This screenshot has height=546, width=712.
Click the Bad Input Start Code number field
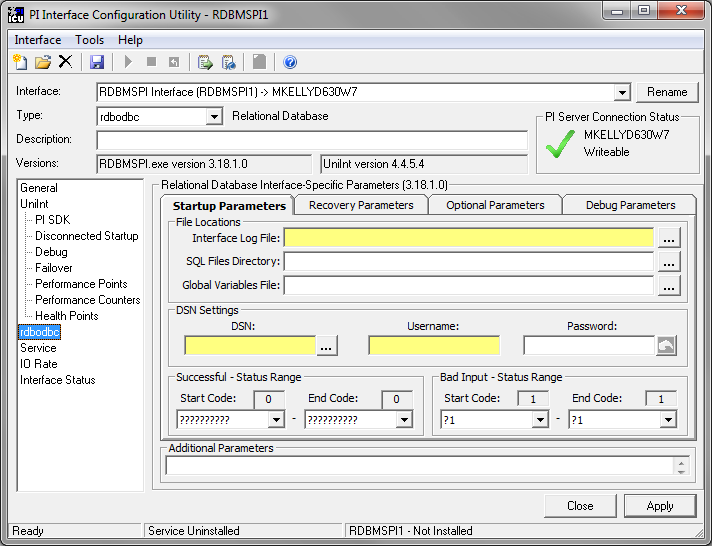click(533, 399)
